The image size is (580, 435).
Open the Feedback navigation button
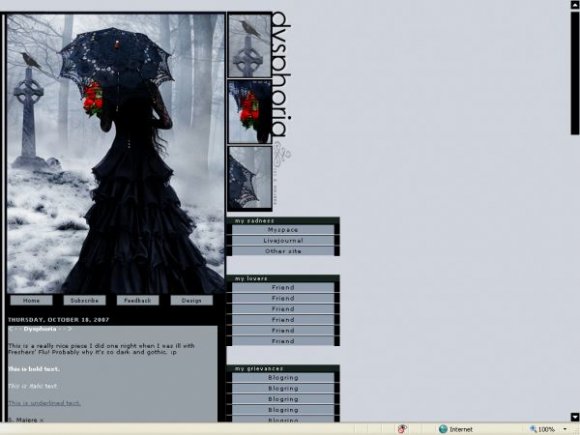(138, 300)
